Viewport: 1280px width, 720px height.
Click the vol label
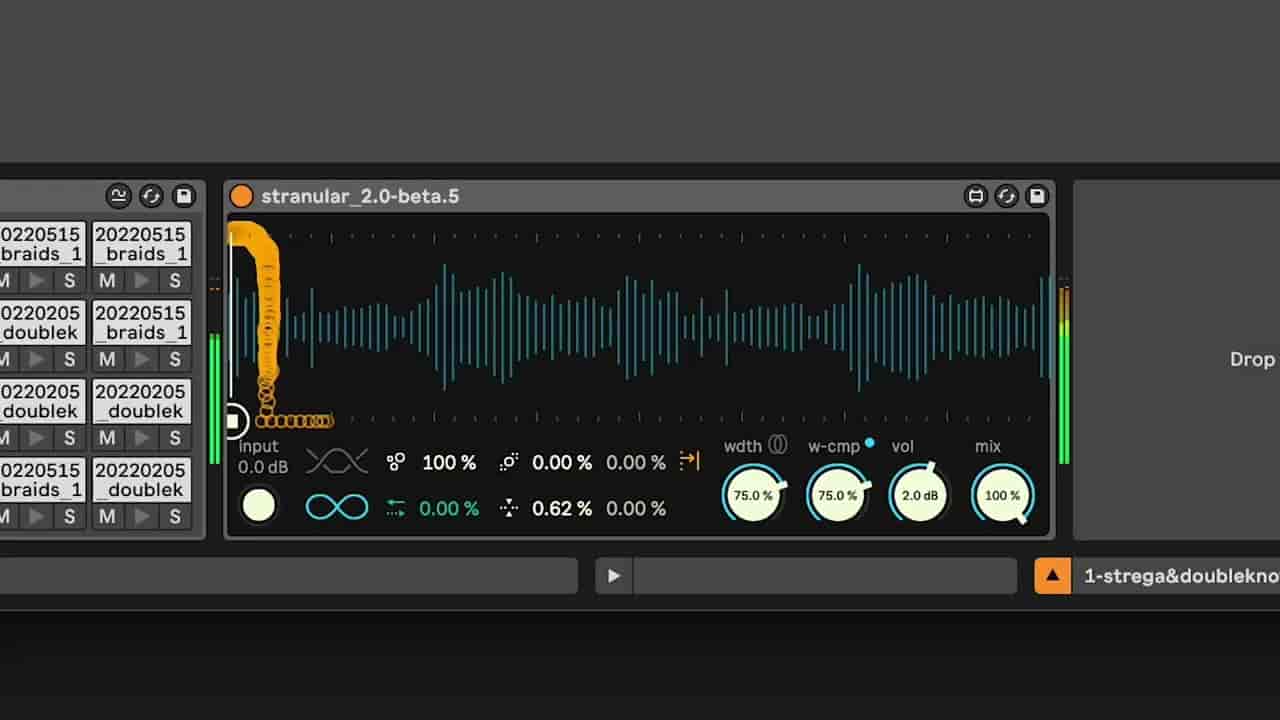[x=903, y=447]
